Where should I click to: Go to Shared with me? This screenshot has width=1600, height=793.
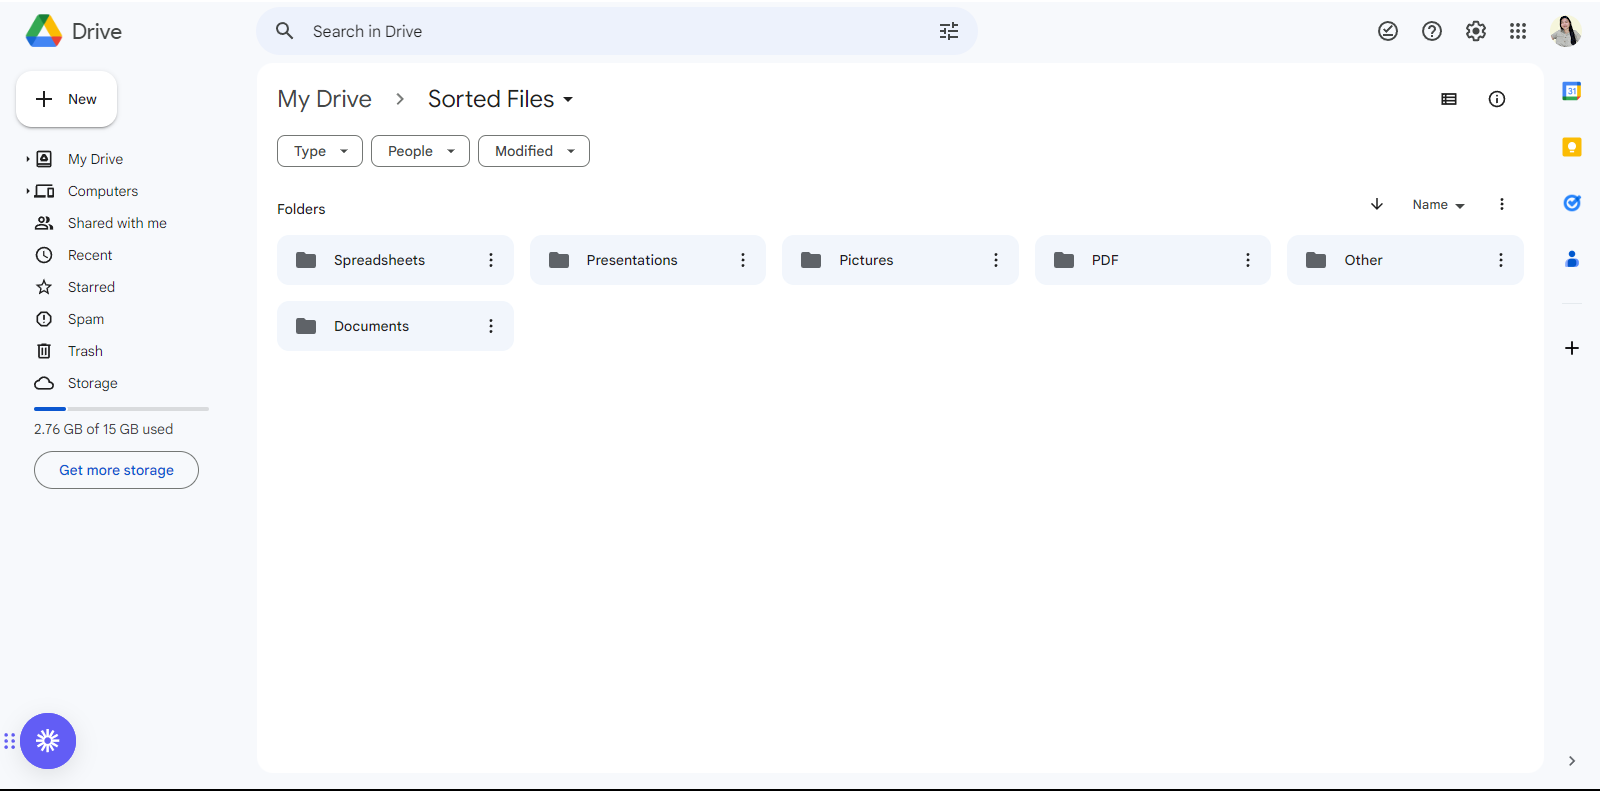(x=117, y=223)
